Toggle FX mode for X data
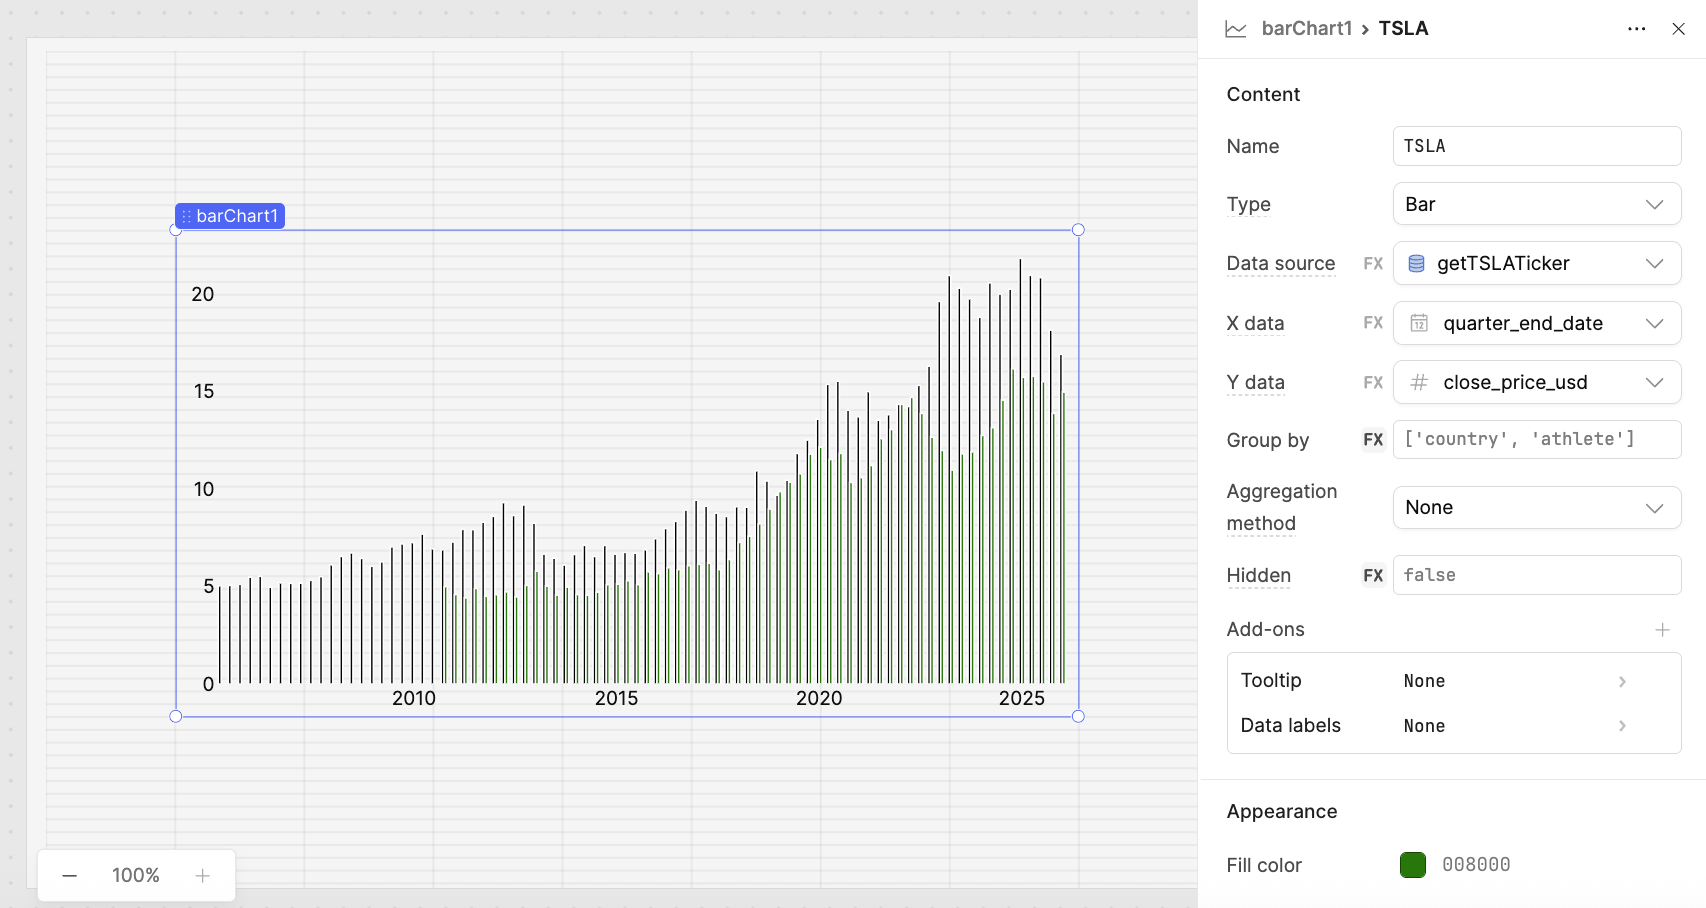Screen dimensions: 1706x908 tap(1373, 323)
